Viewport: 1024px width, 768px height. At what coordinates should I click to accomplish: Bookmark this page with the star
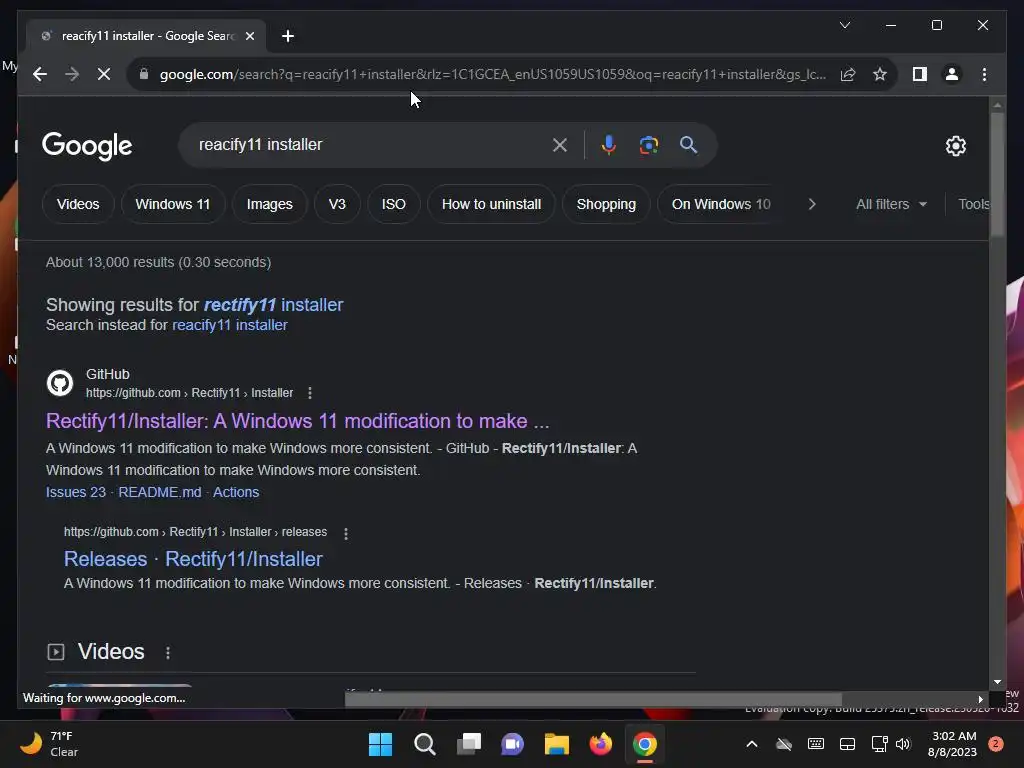tap(880, 74)
